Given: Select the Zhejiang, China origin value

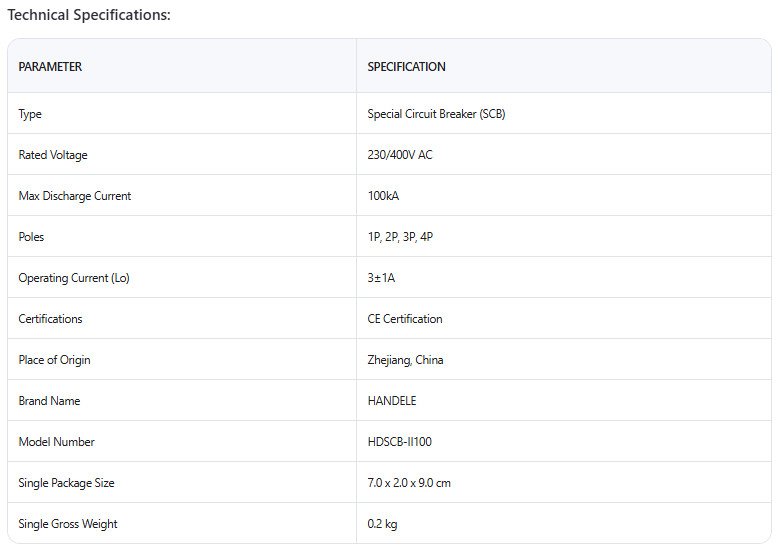Looking at the screenshot, I should (x=405, y=360).
